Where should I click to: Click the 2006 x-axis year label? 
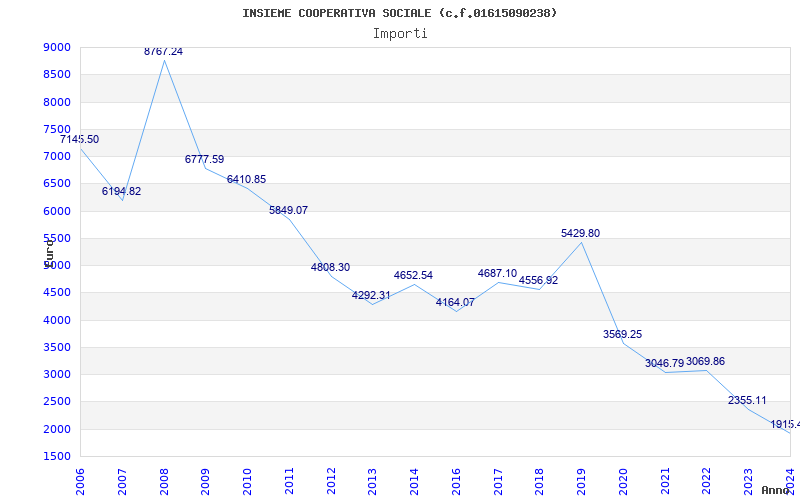[x=80, y=482]
